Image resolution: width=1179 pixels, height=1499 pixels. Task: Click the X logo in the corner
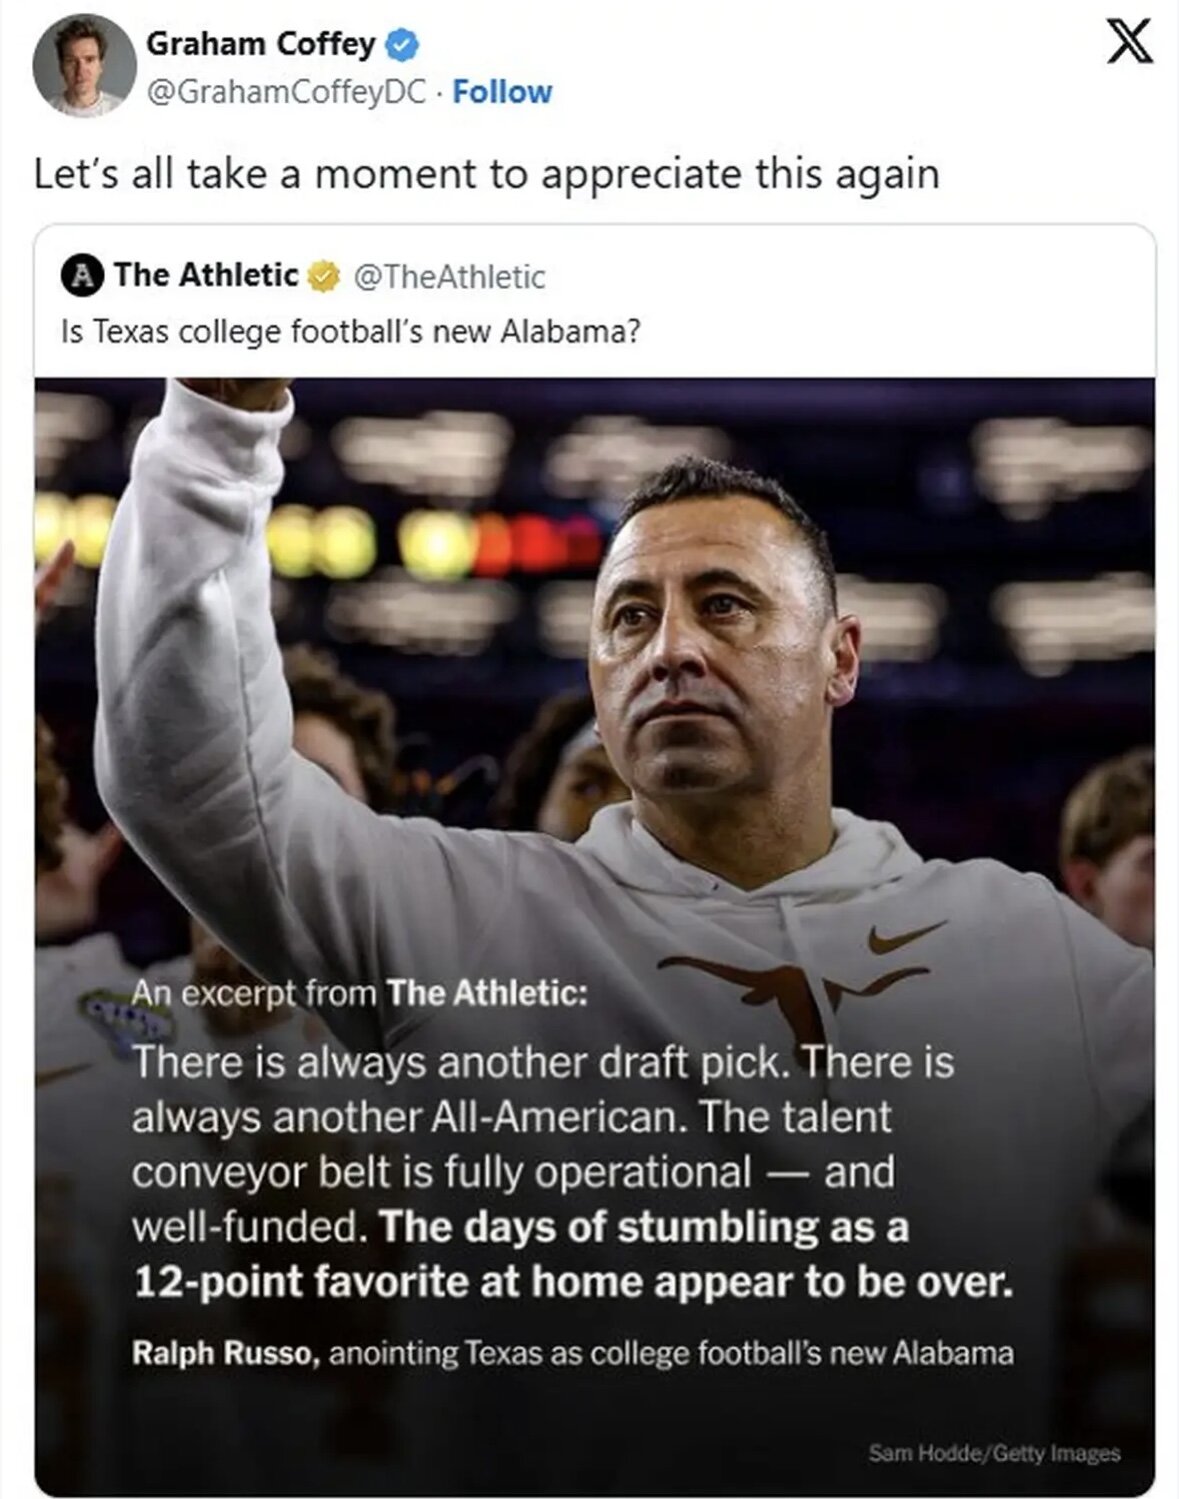point(1129,43)
